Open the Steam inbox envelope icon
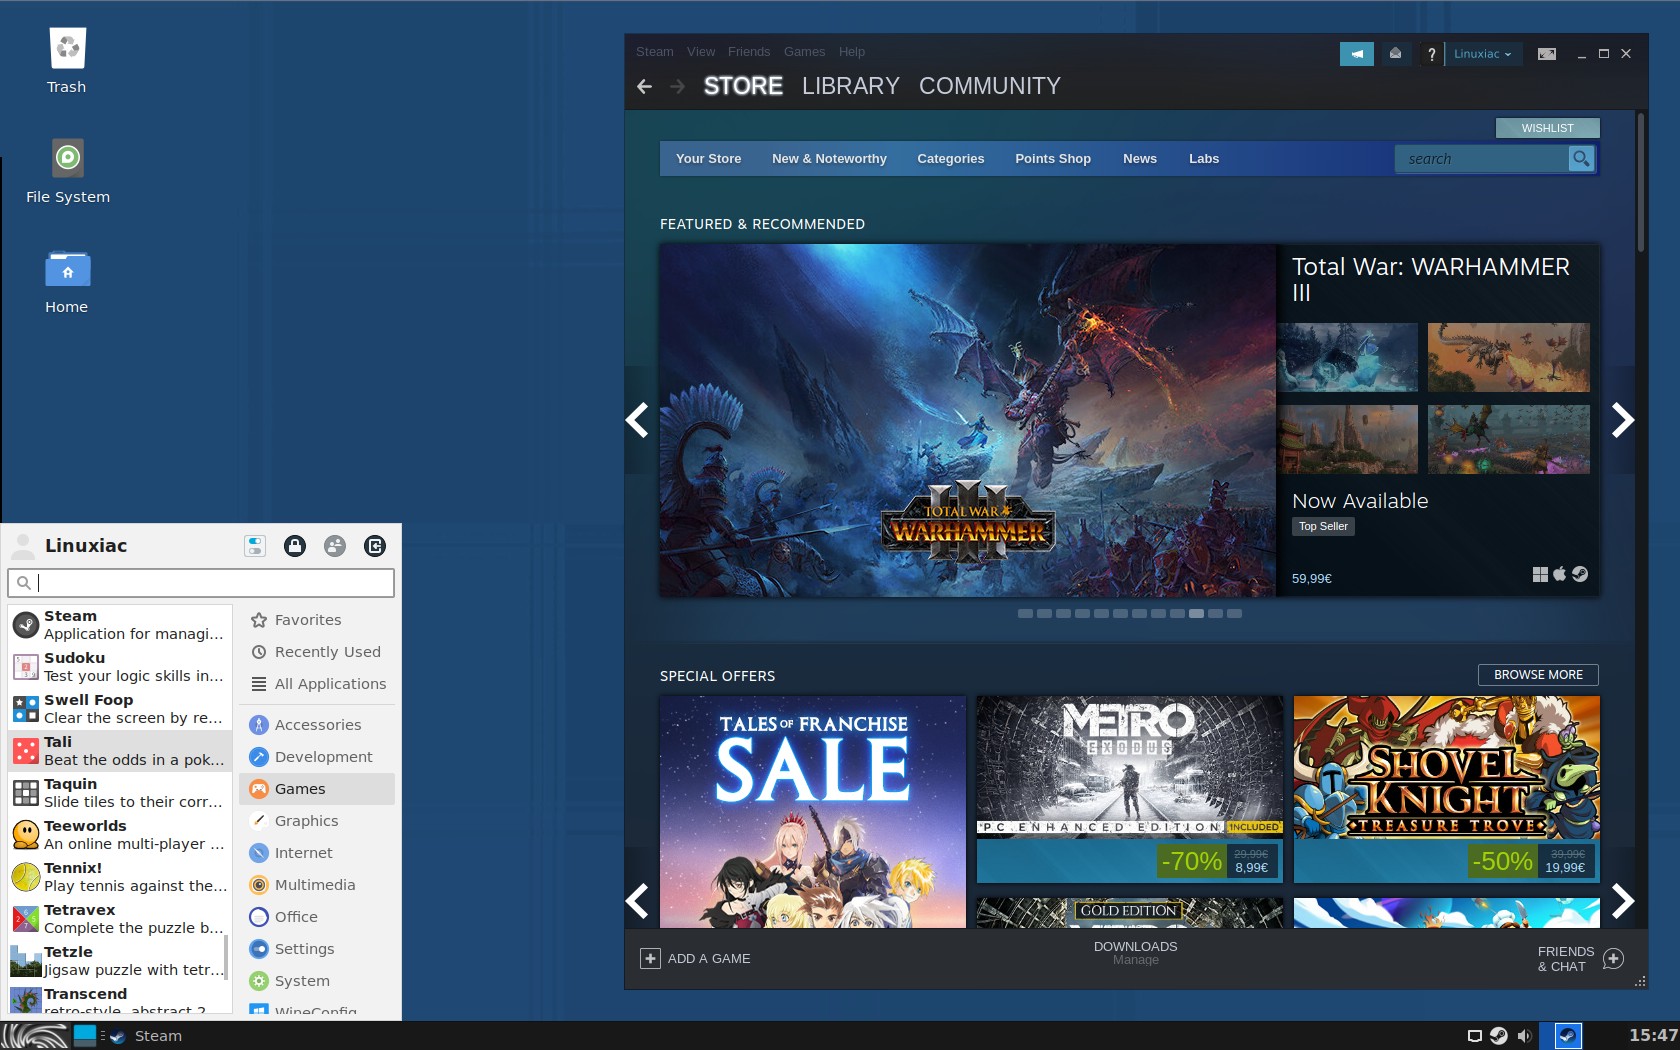This screenshot has height=1050, width=1680. pyautogui.click(x=1395, y=54)
